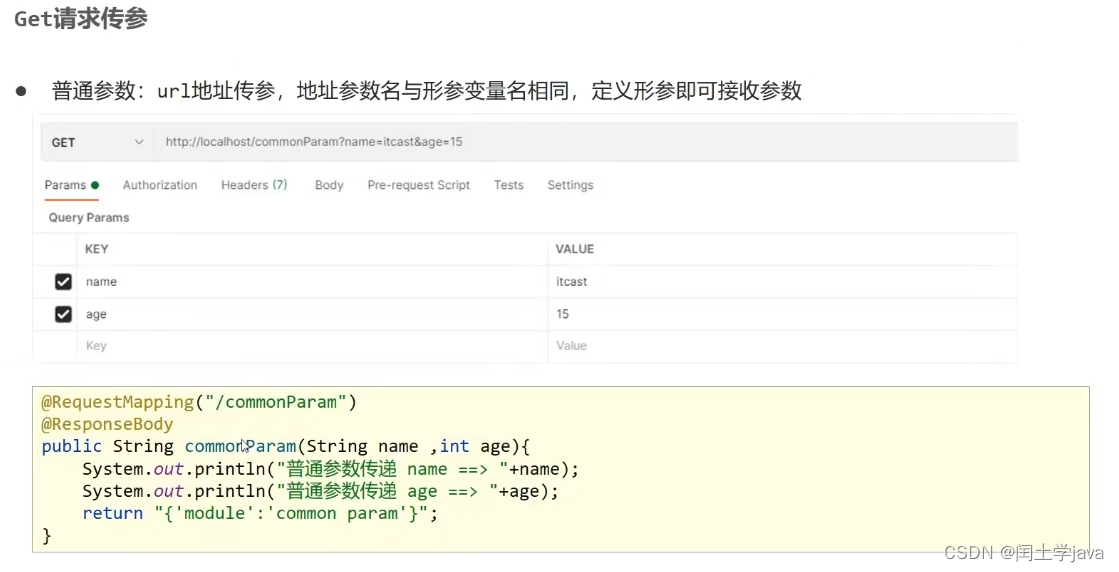Click the empty Value placeholder field
Viewport: 1119px width, 572px height.
(x=783, y=346)
